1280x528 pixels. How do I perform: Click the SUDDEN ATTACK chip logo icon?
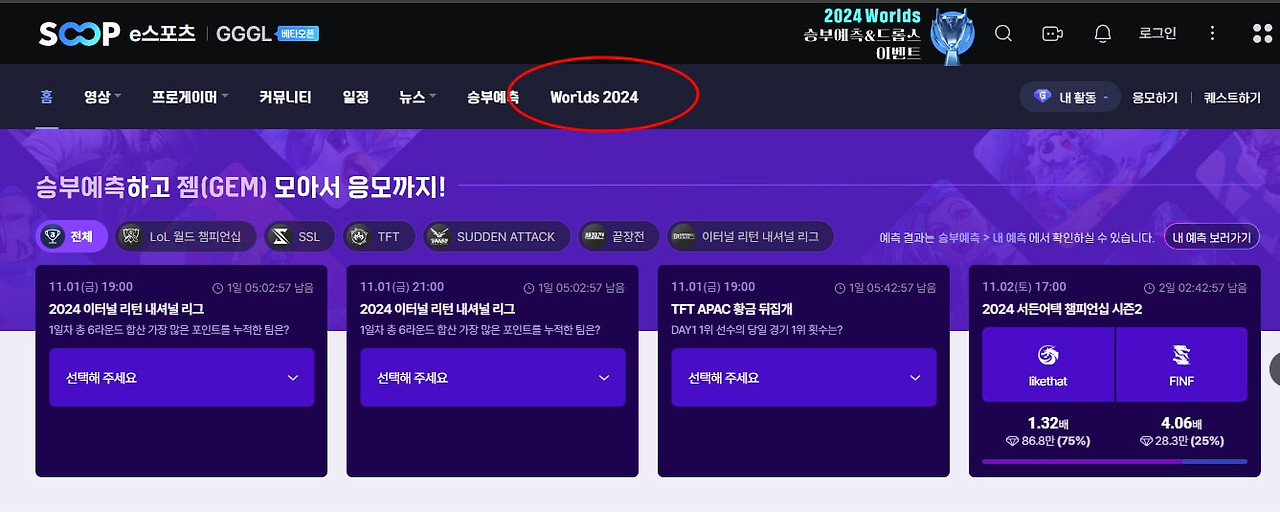pos(439,237)
